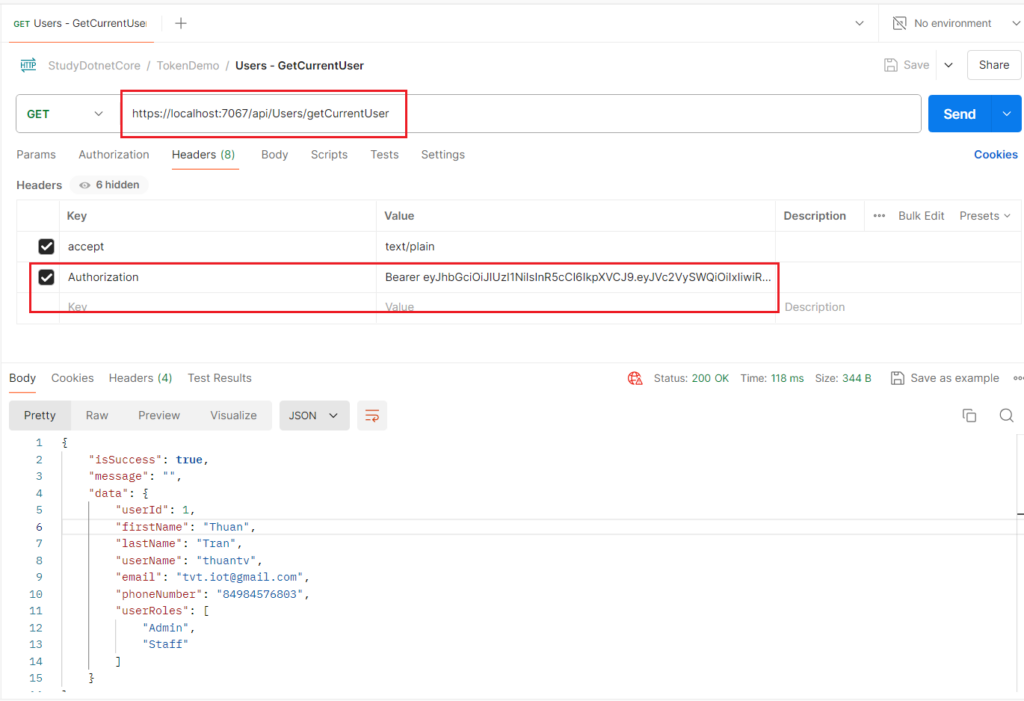Copy the response body with copy icon

point(969,416)
